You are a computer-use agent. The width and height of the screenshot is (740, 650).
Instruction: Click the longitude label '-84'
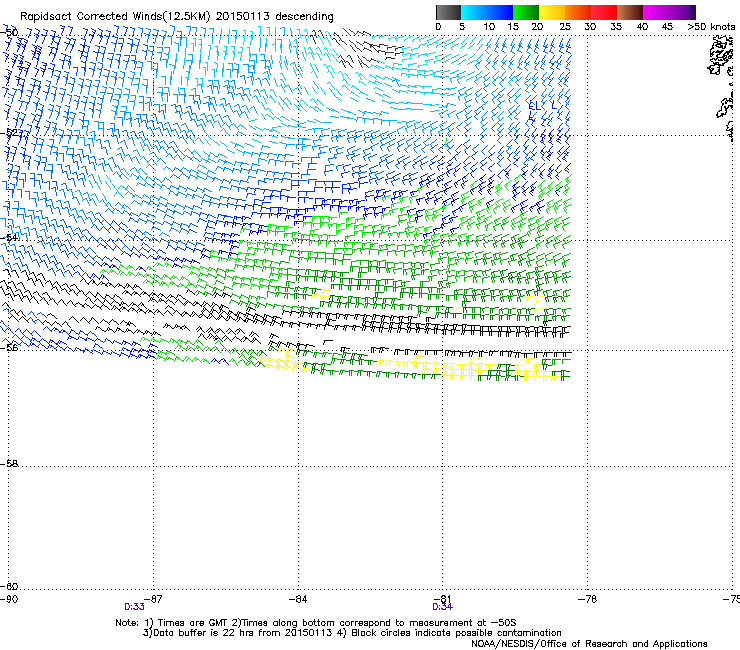click(298, 599)
